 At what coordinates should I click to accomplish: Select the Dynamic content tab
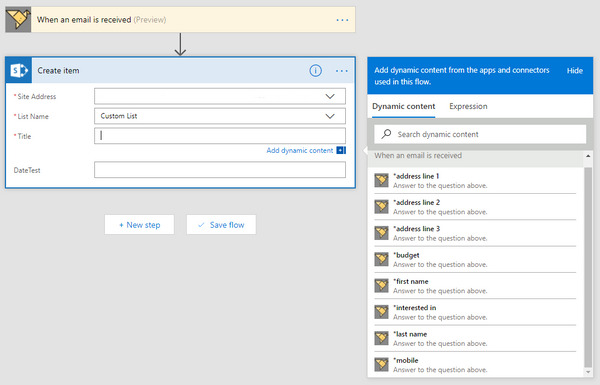[x=404, y=106]
